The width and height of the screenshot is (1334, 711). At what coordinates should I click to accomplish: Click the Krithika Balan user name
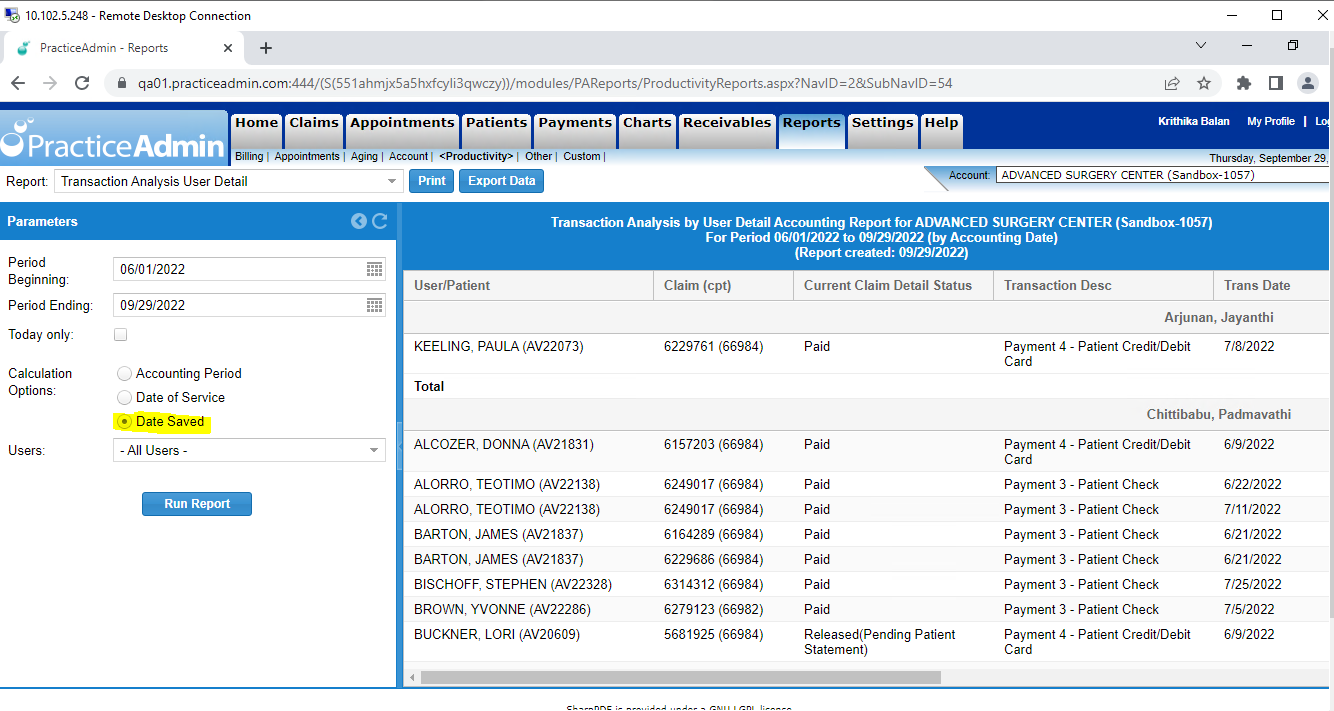[1194, 121]
